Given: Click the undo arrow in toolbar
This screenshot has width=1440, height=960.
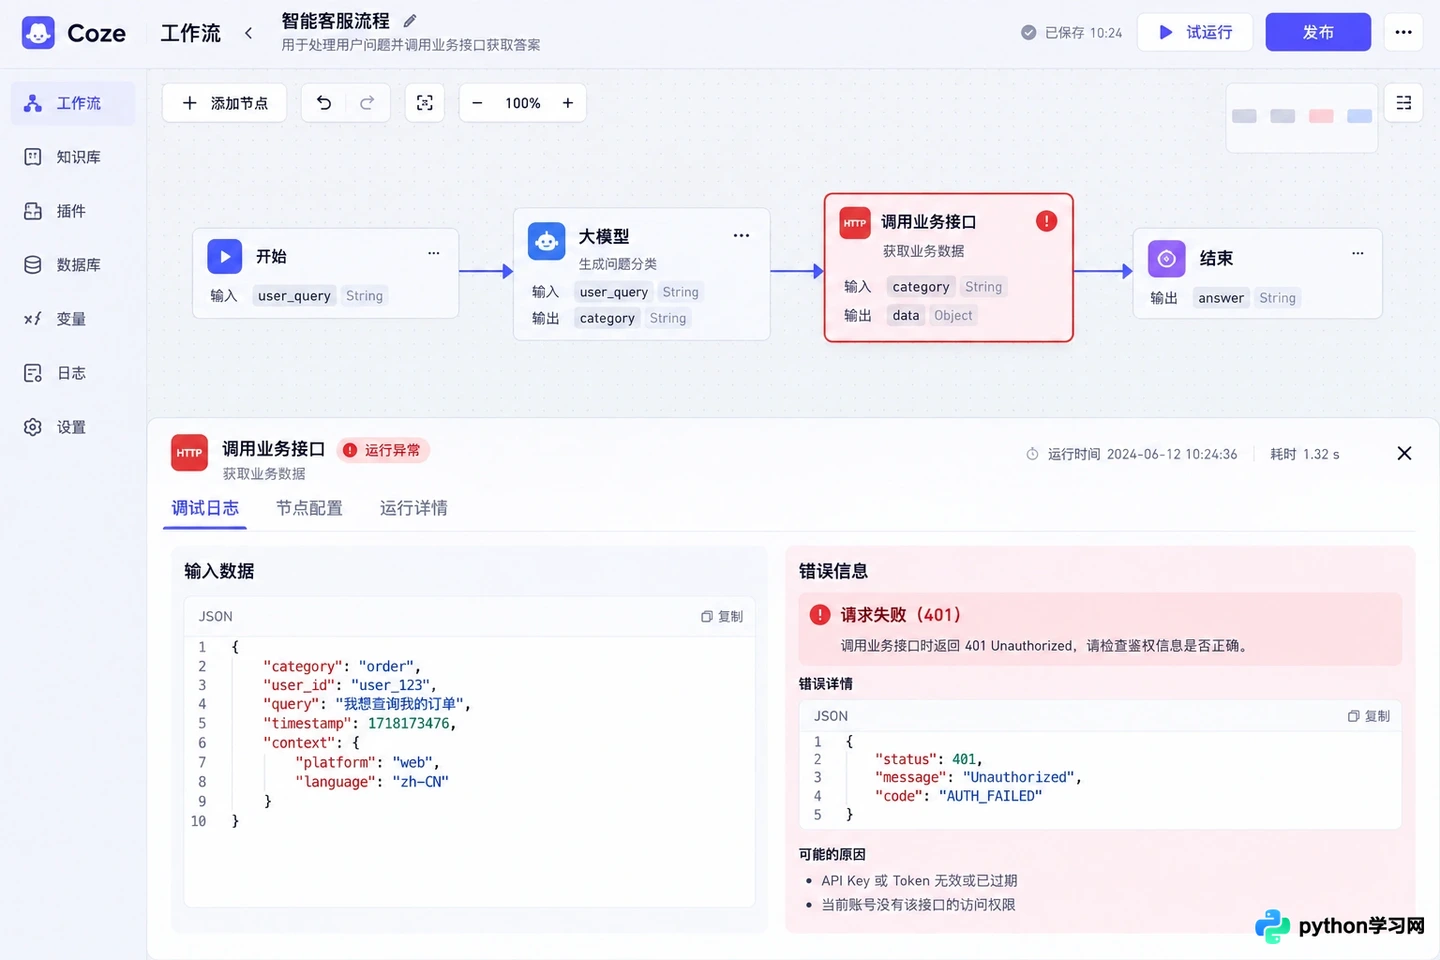Looking at the screenshot, I should (324, 103).
